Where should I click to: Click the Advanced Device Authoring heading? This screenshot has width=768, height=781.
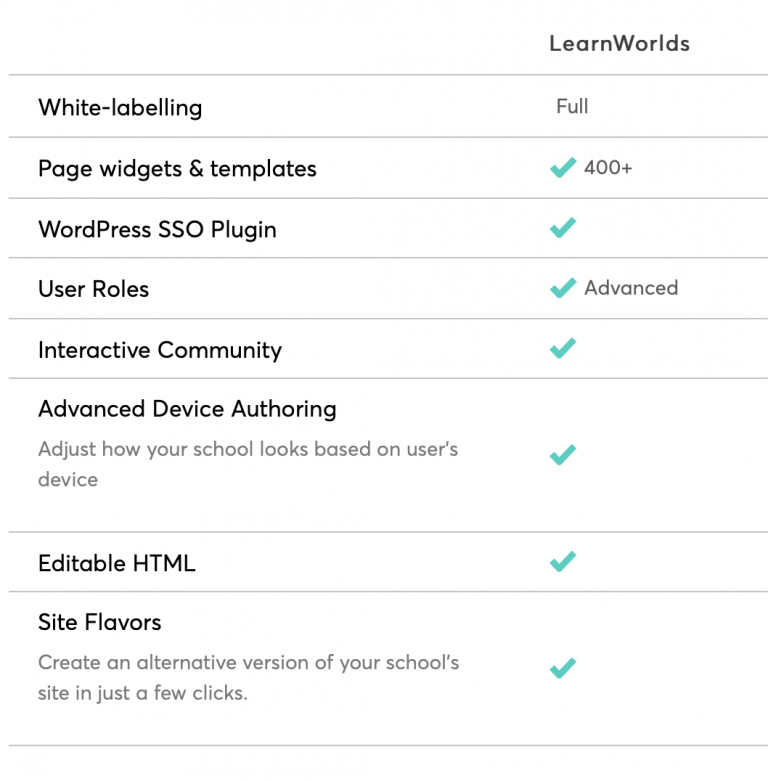(187, 409)
